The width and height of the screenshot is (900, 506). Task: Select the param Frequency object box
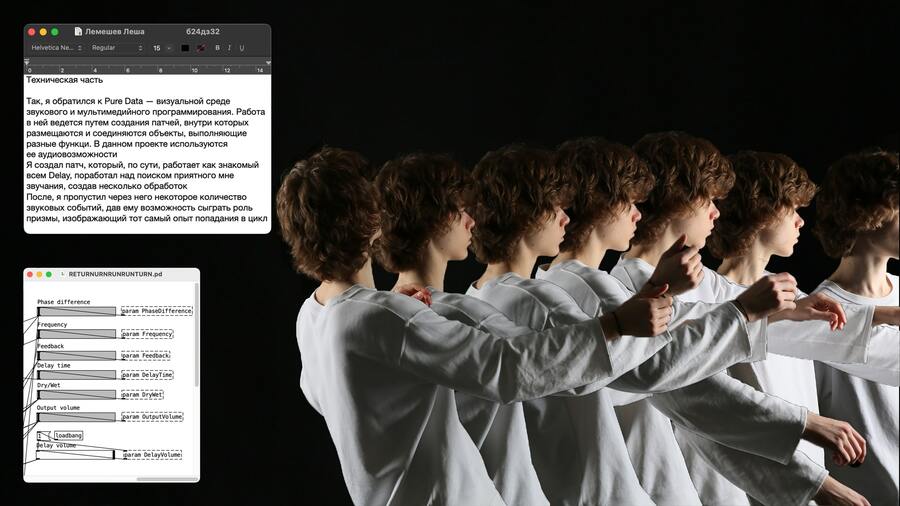(x=147, y=334)
